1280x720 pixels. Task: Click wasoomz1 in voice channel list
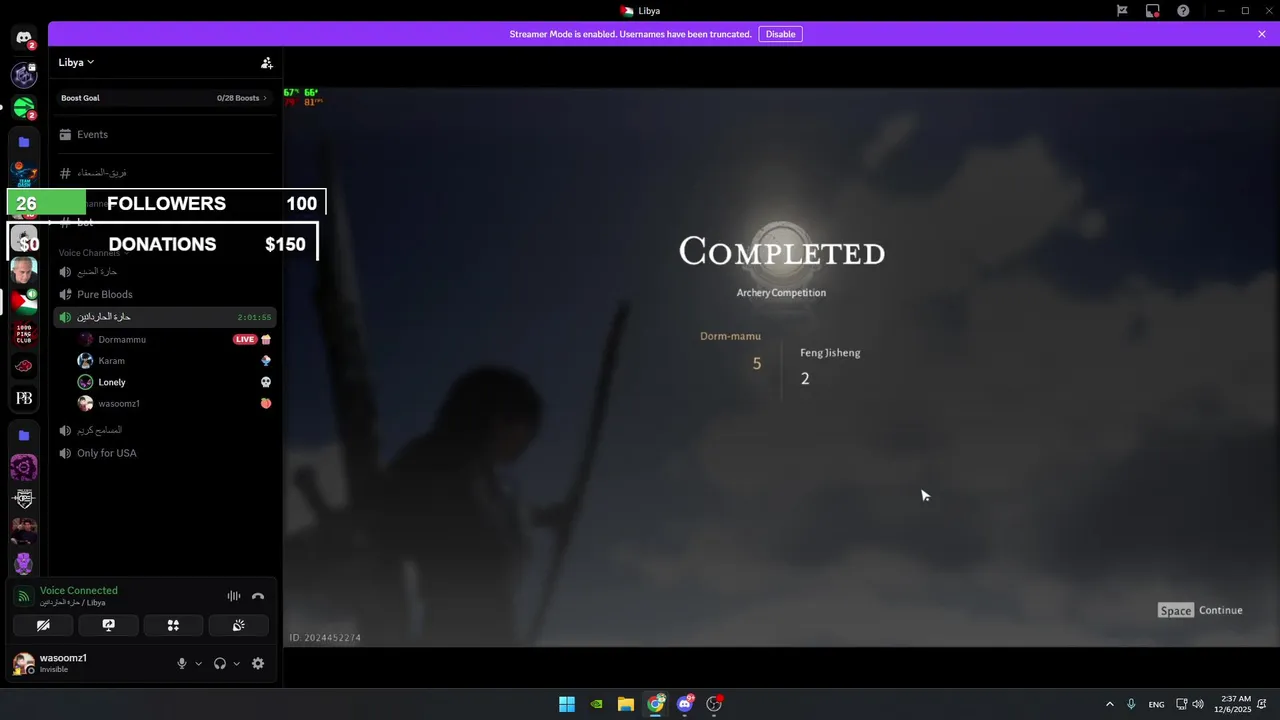tap(118, 404)
